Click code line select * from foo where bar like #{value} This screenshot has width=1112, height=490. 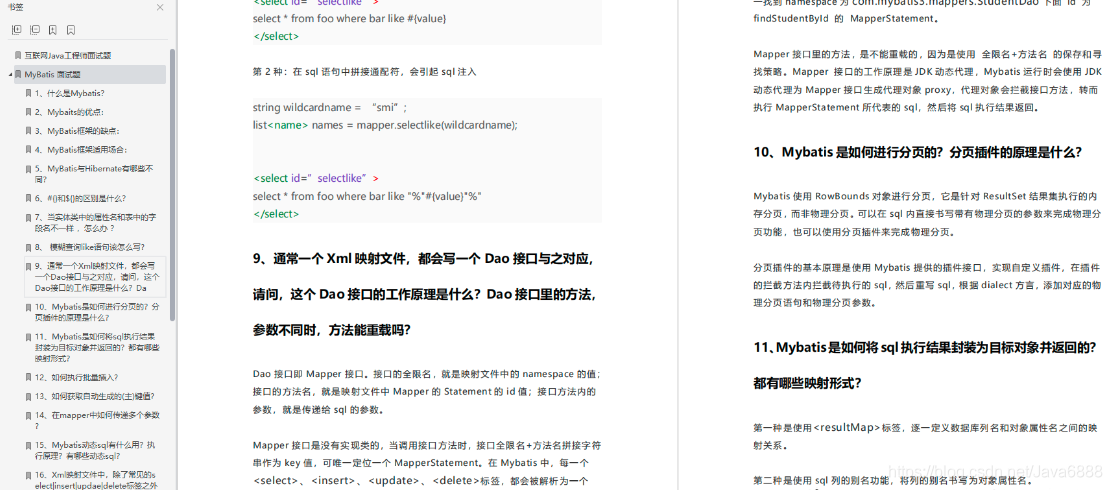pos(350,18)
